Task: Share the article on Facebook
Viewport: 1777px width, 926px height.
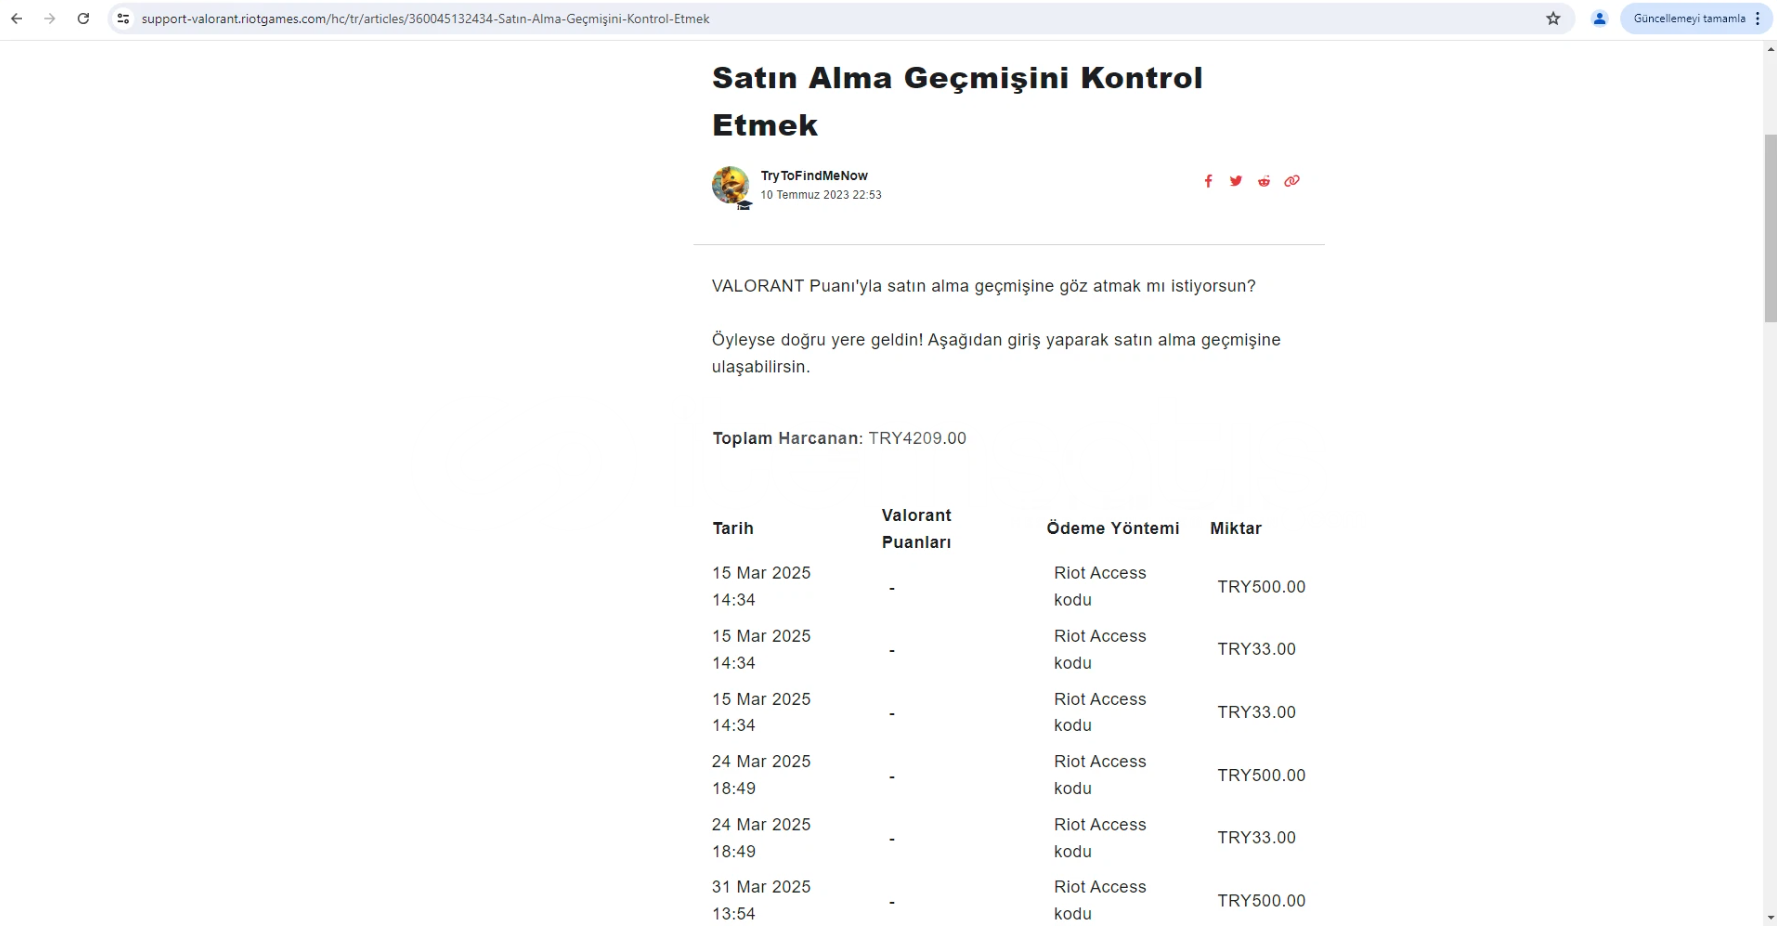Action: tap(1208, 181)
